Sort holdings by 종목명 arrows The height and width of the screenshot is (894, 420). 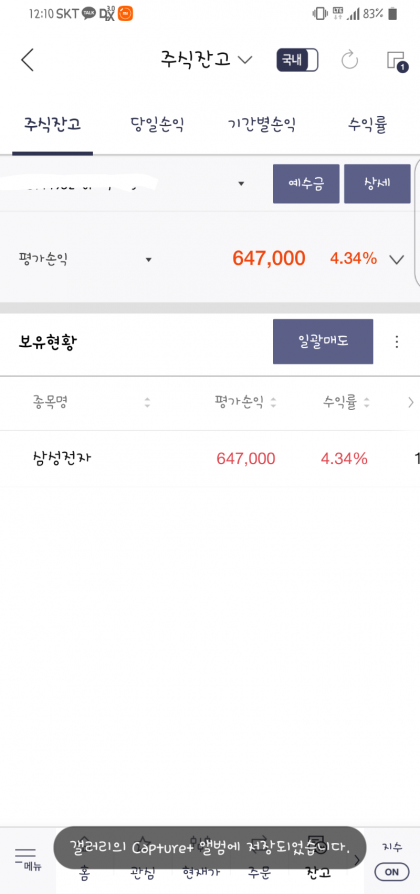pos(148,403)
